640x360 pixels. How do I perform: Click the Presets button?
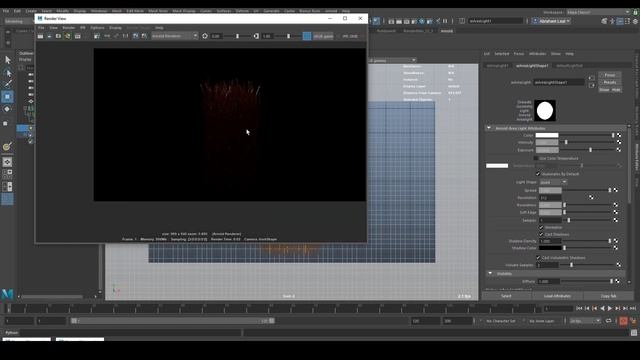610,82
